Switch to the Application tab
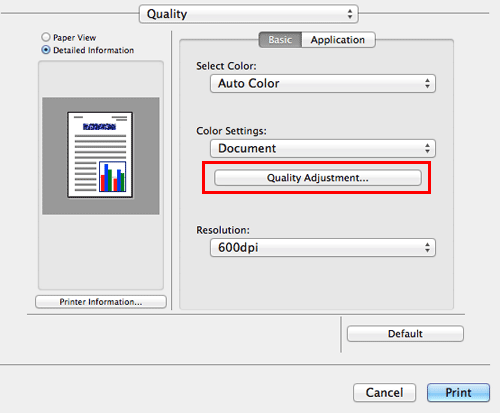The image size is (500, 413). point(338,40)
